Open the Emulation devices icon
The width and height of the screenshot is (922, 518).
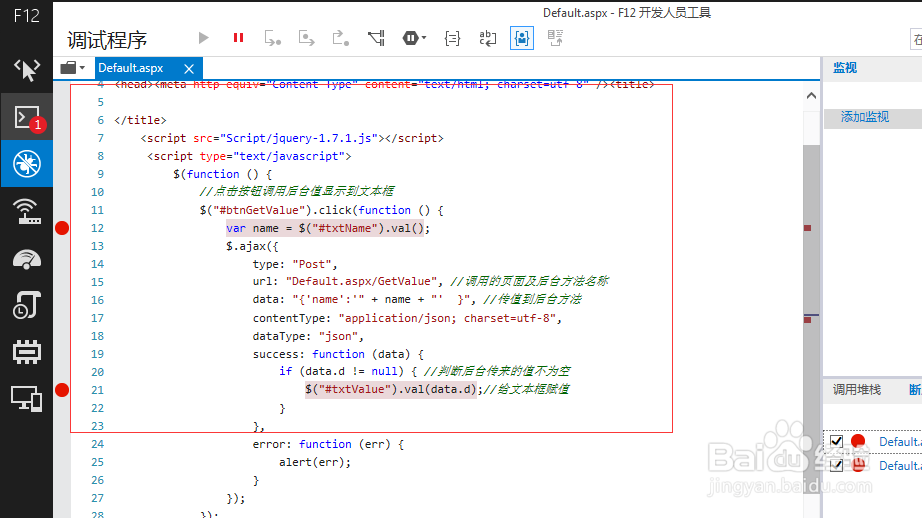click(26, 399)
